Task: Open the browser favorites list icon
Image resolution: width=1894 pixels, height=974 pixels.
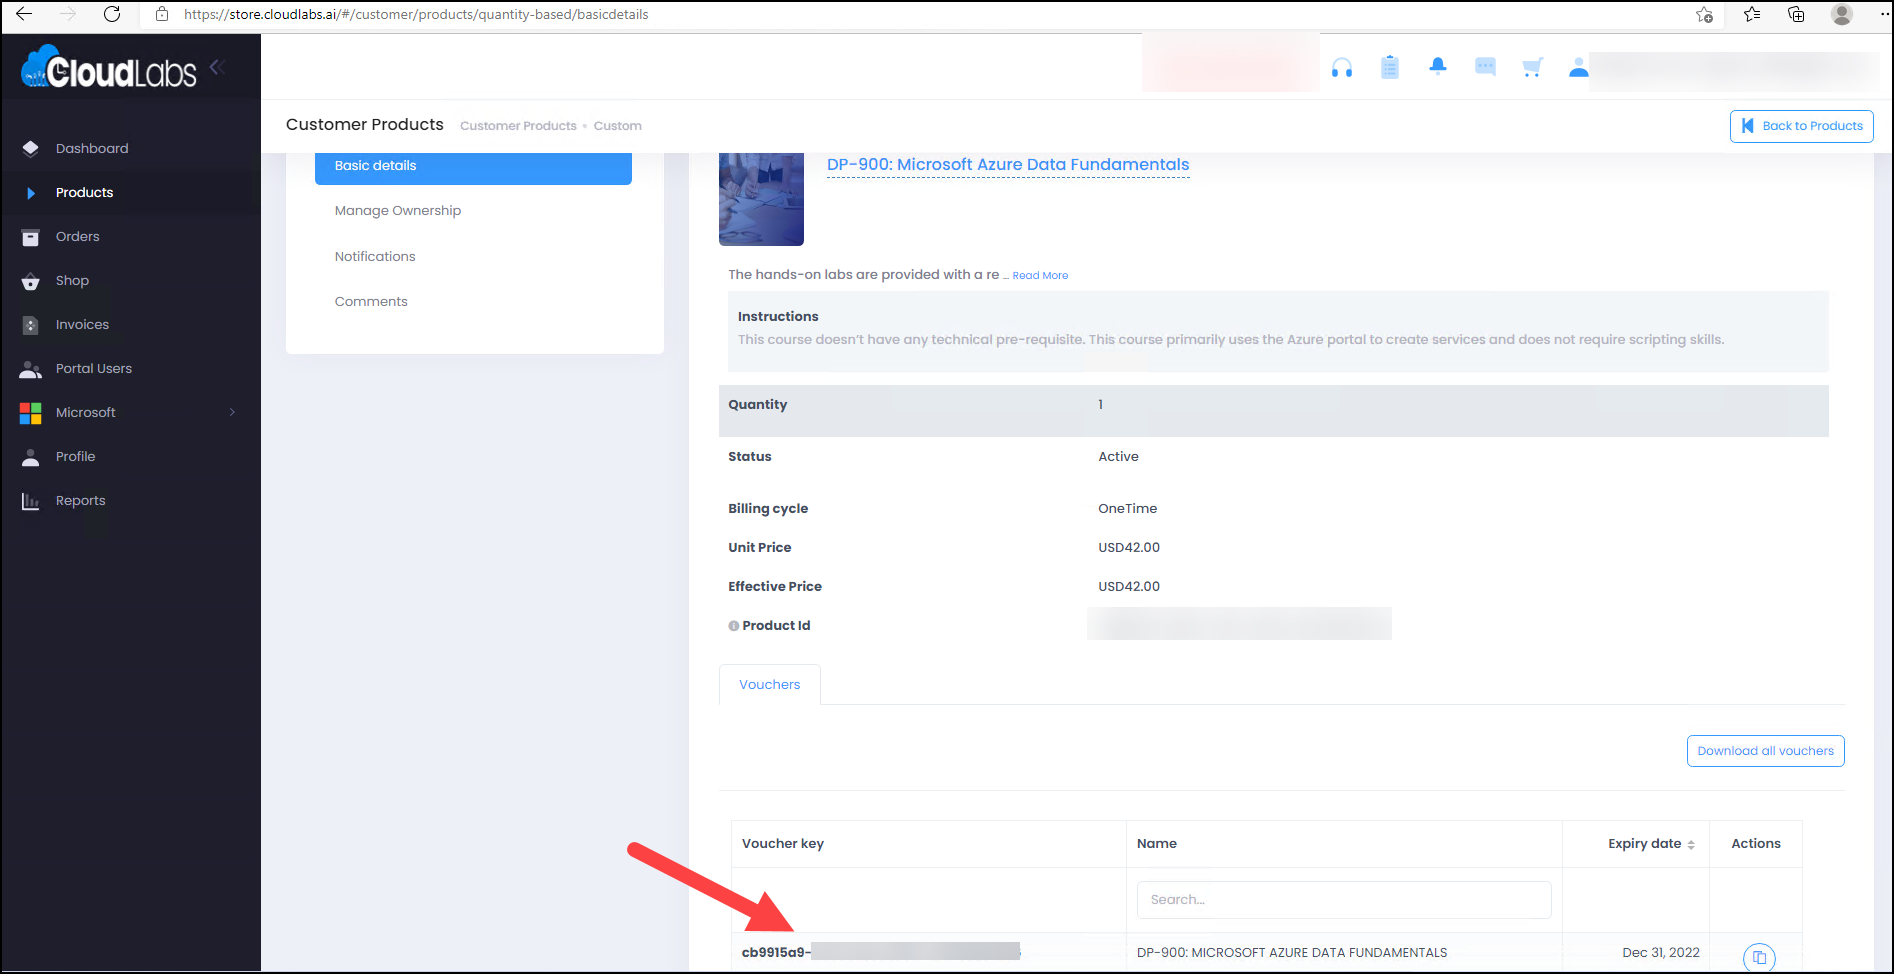Action: [1752, 14]
